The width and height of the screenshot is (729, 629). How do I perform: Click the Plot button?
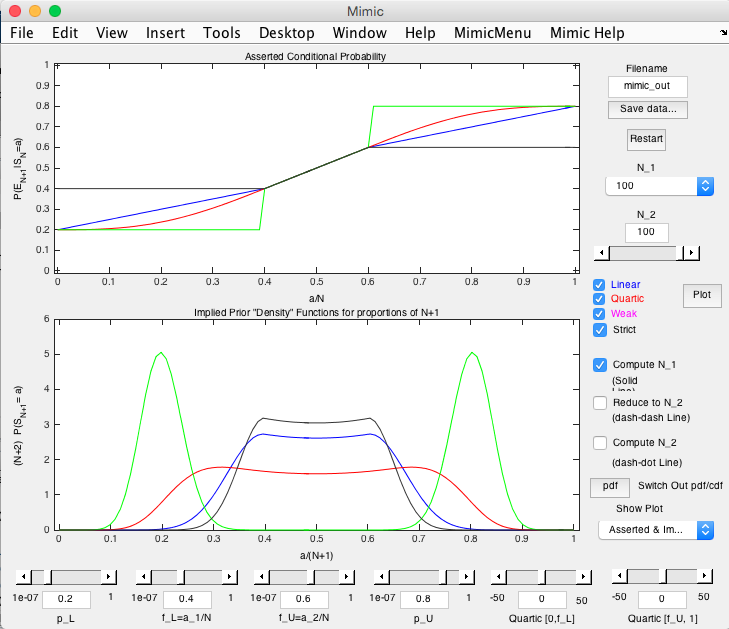[x=702, y=295]
